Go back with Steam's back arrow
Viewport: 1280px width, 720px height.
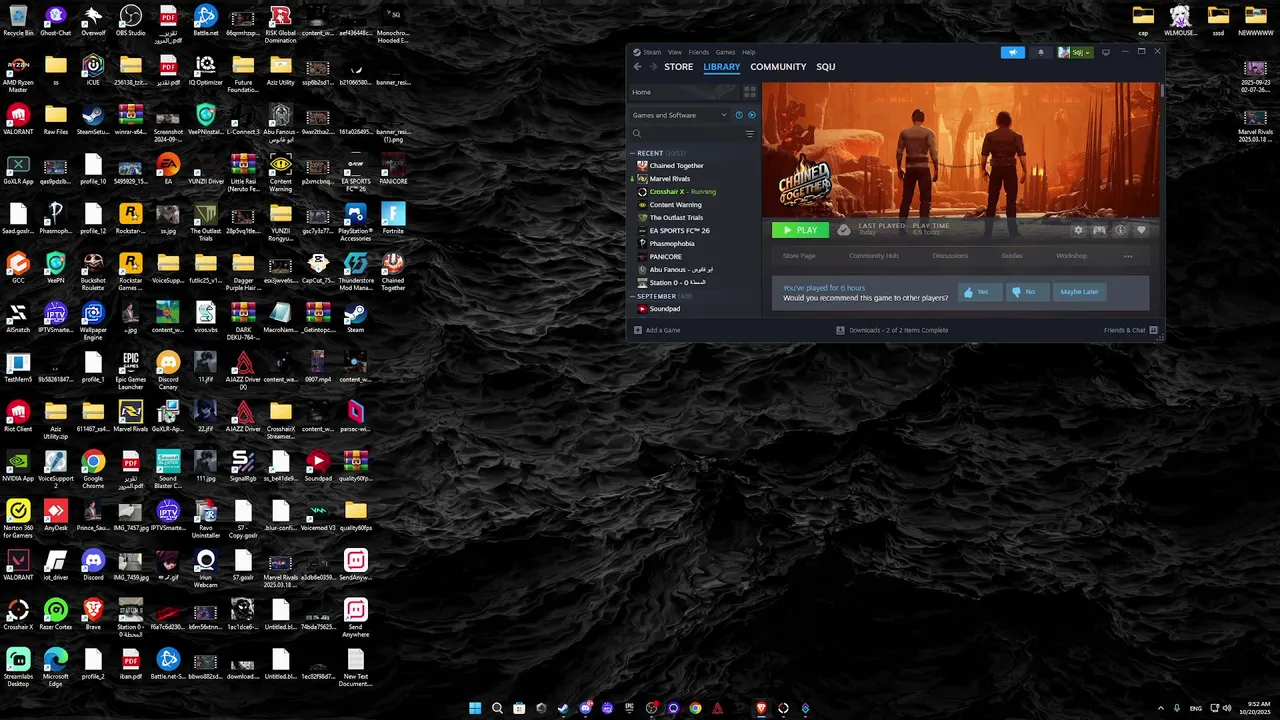point(637,67)
